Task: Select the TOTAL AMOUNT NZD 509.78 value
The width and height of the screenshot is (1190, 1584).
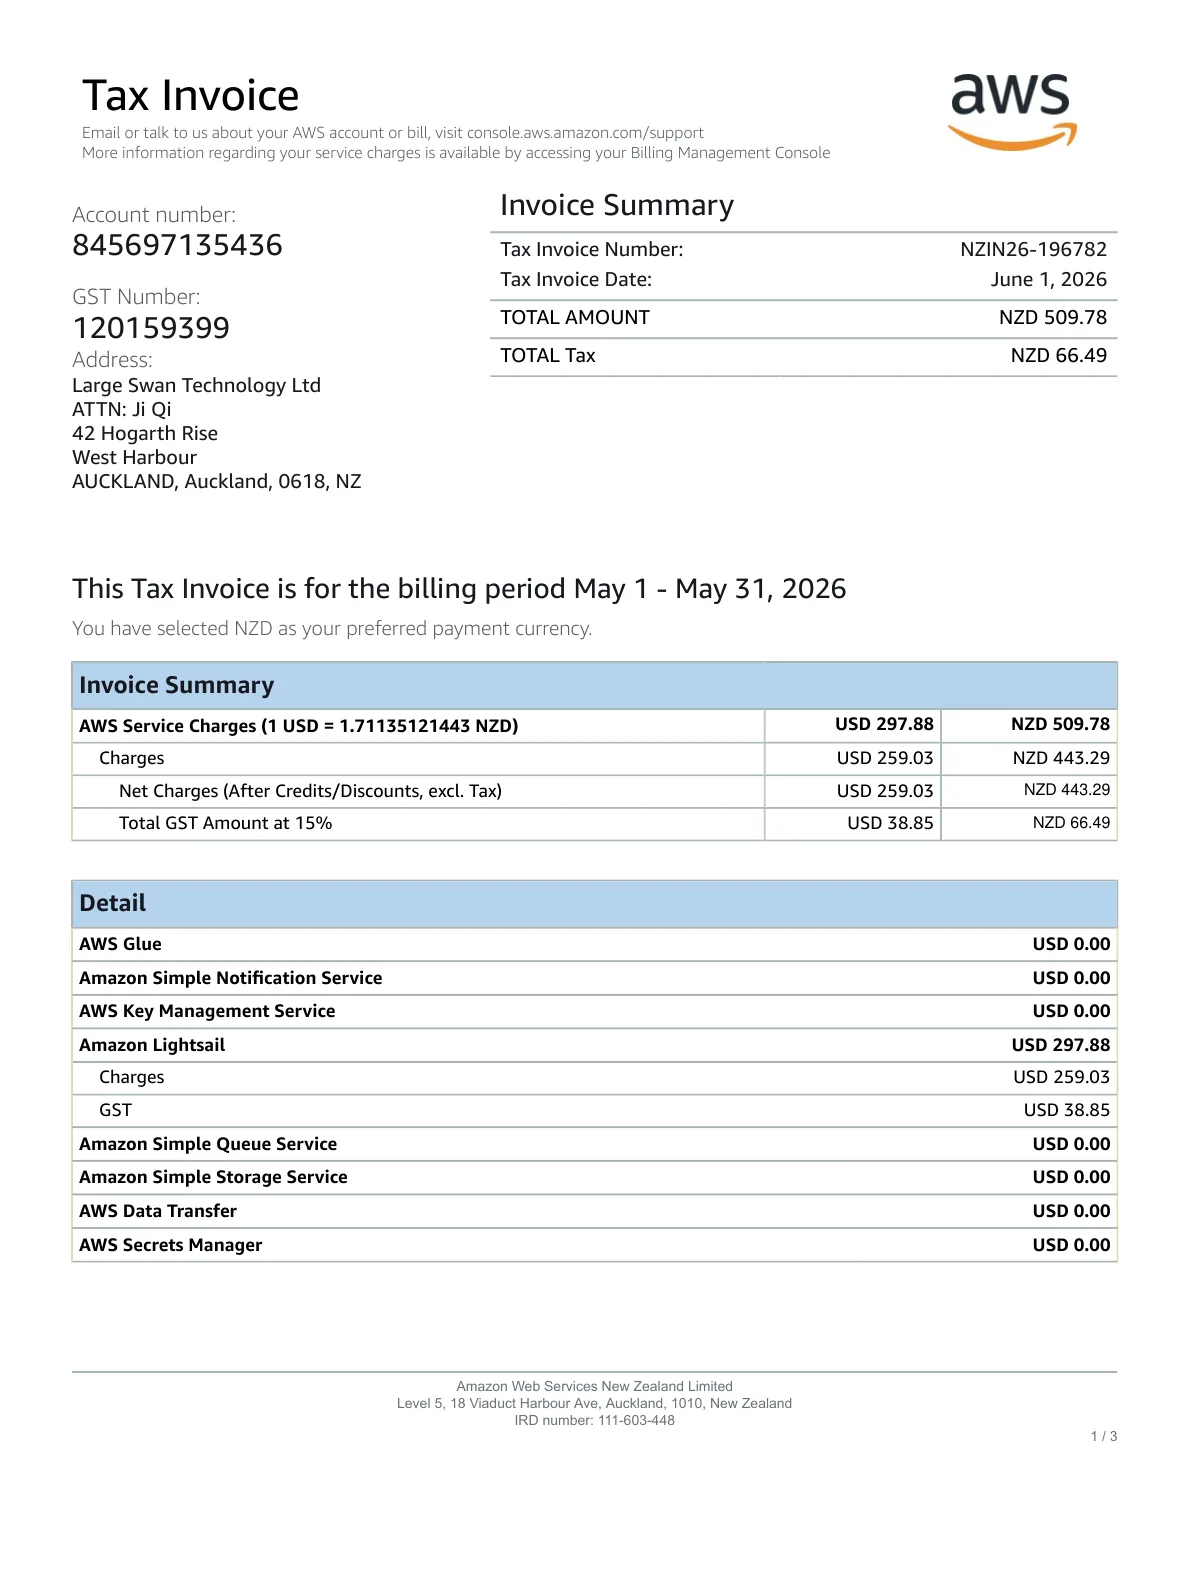Action: coord(1053,317)
